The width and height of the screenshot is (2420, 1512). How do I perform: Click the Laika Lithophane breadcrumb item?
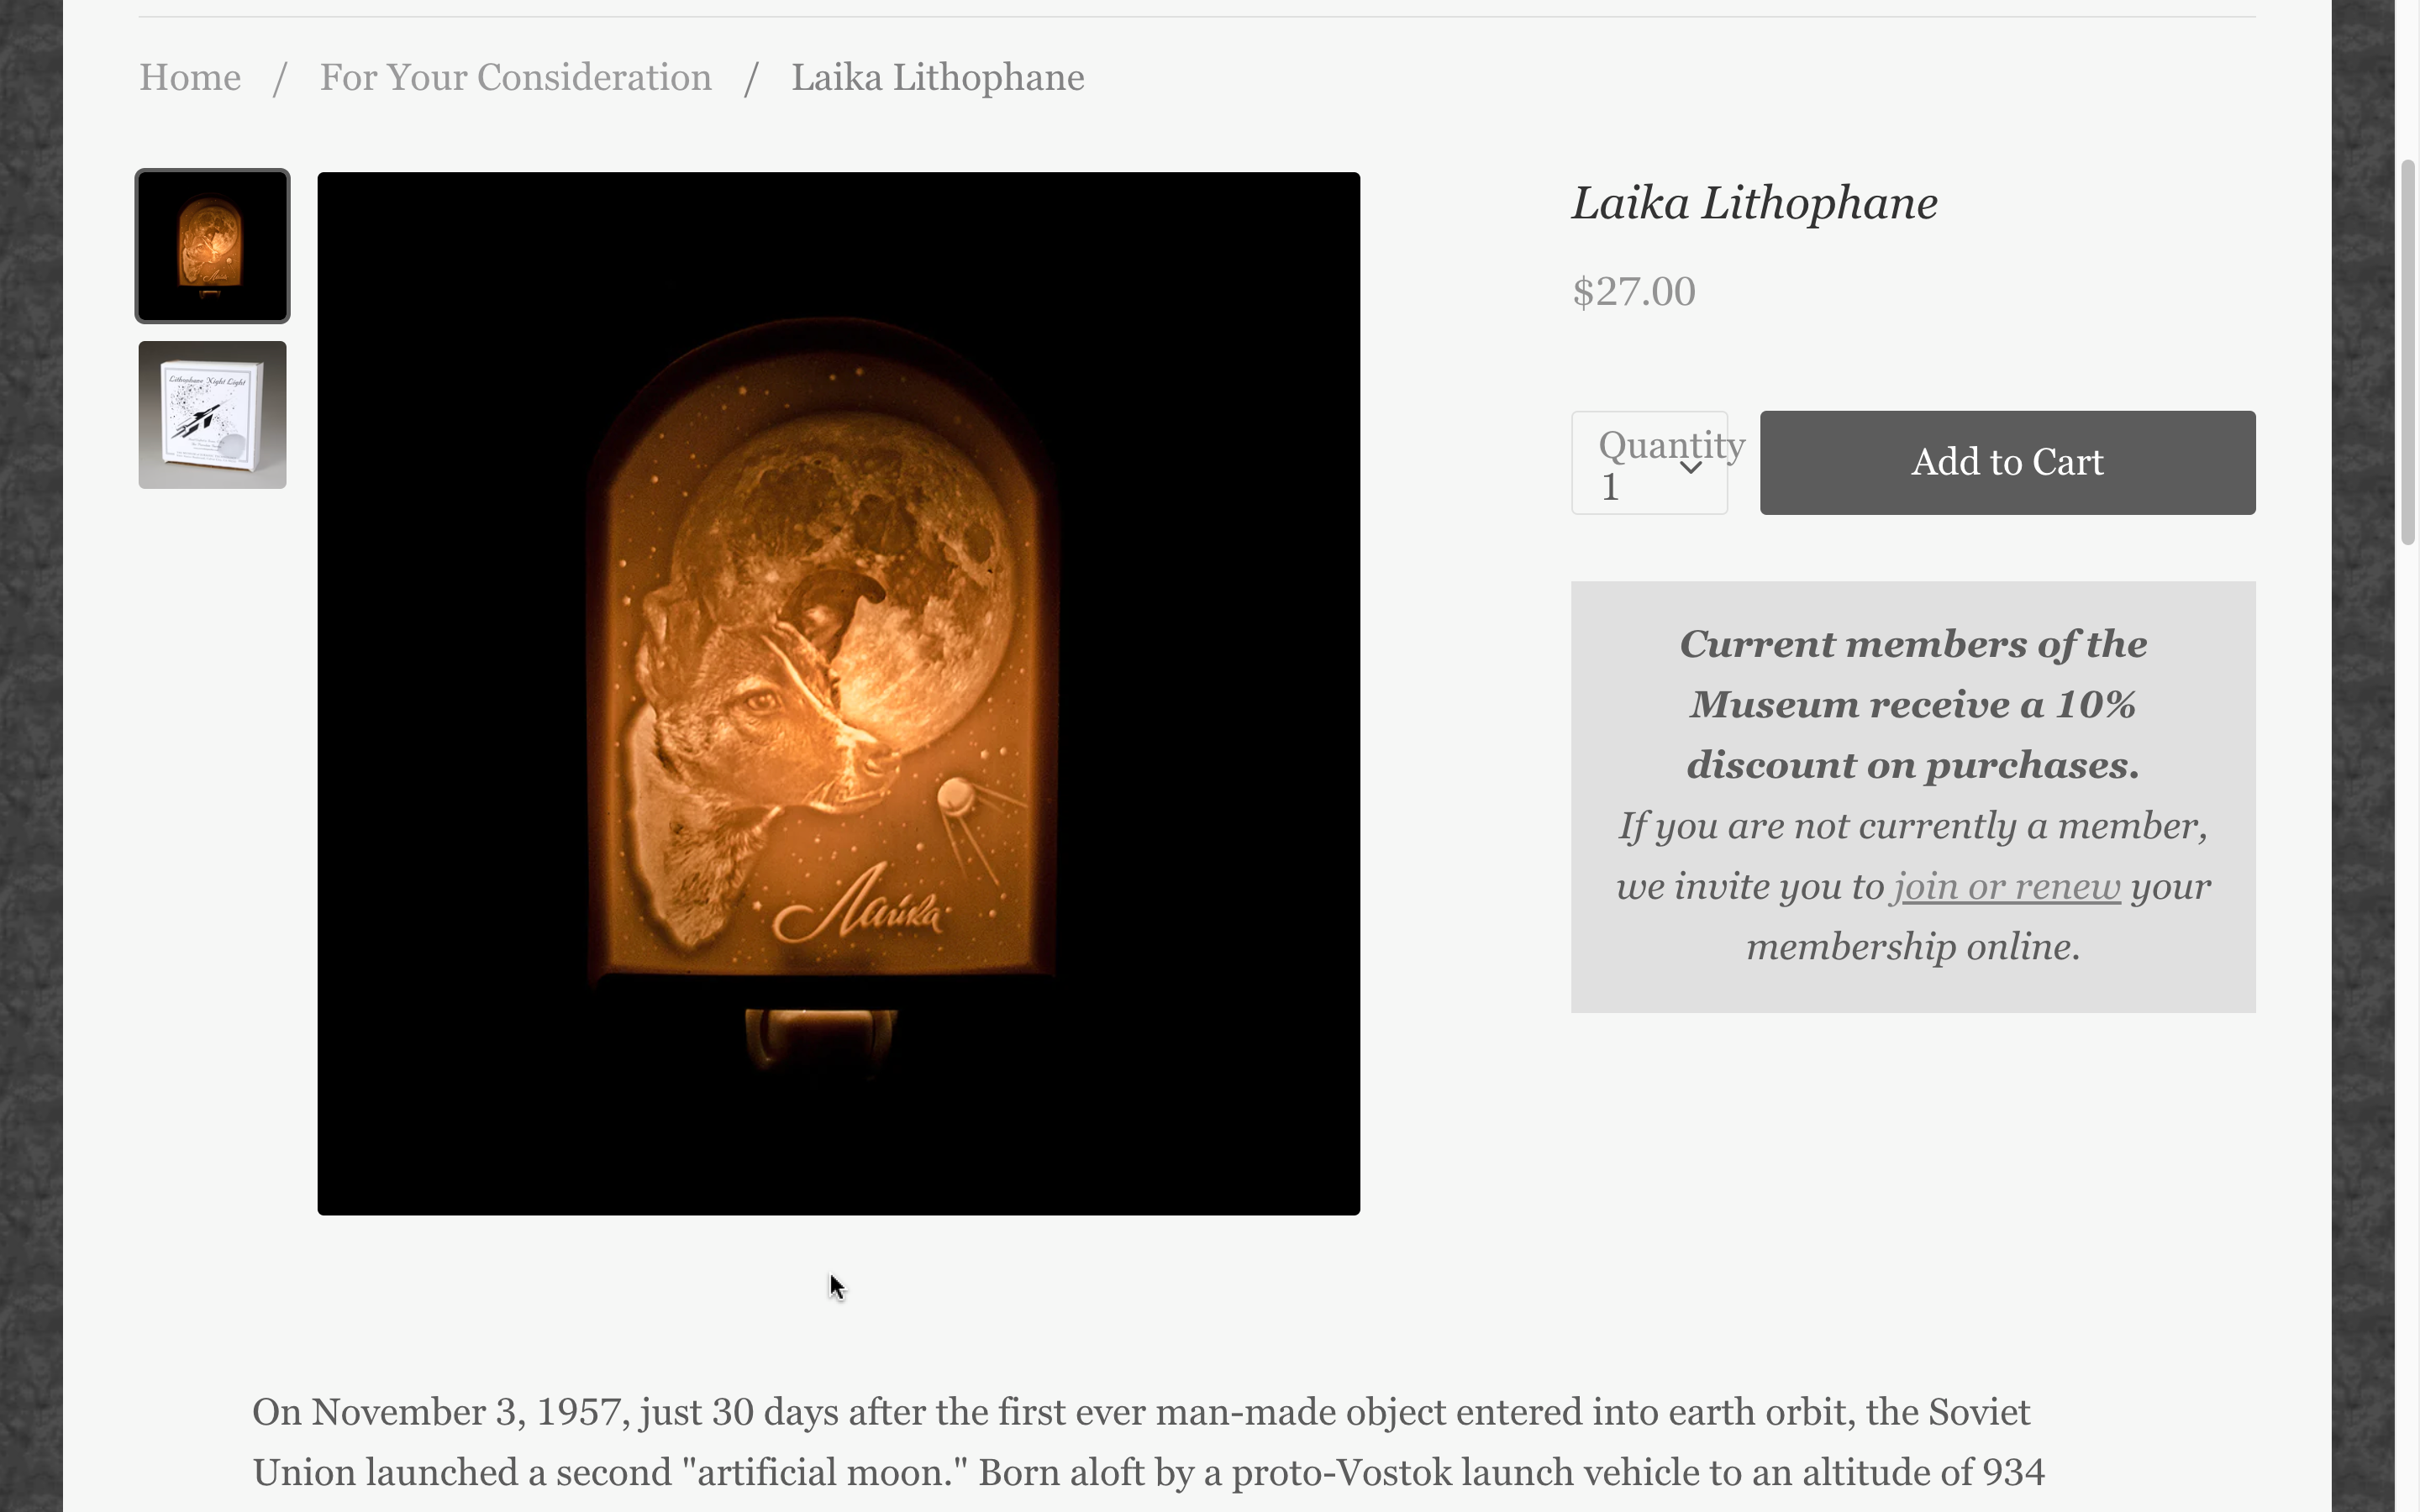(937, 78)
